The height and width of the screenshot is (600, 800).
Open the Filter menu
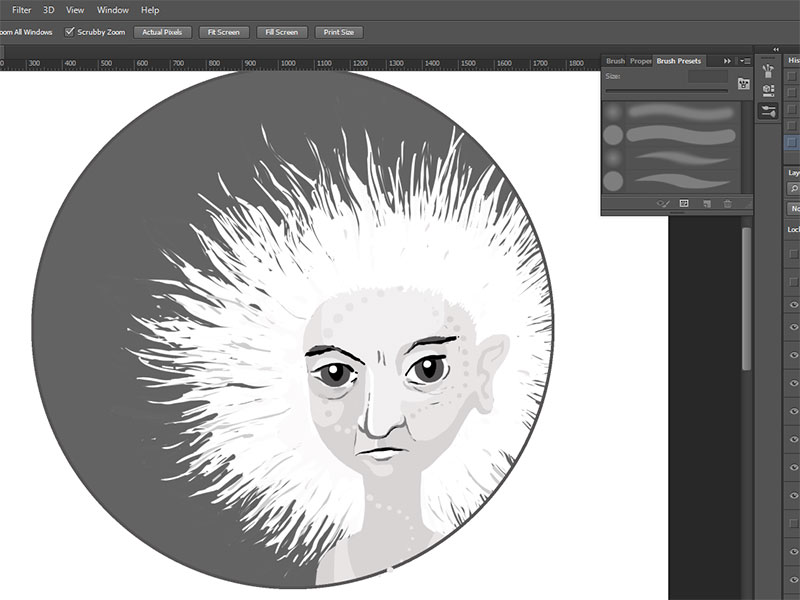(x=22, y=10)
